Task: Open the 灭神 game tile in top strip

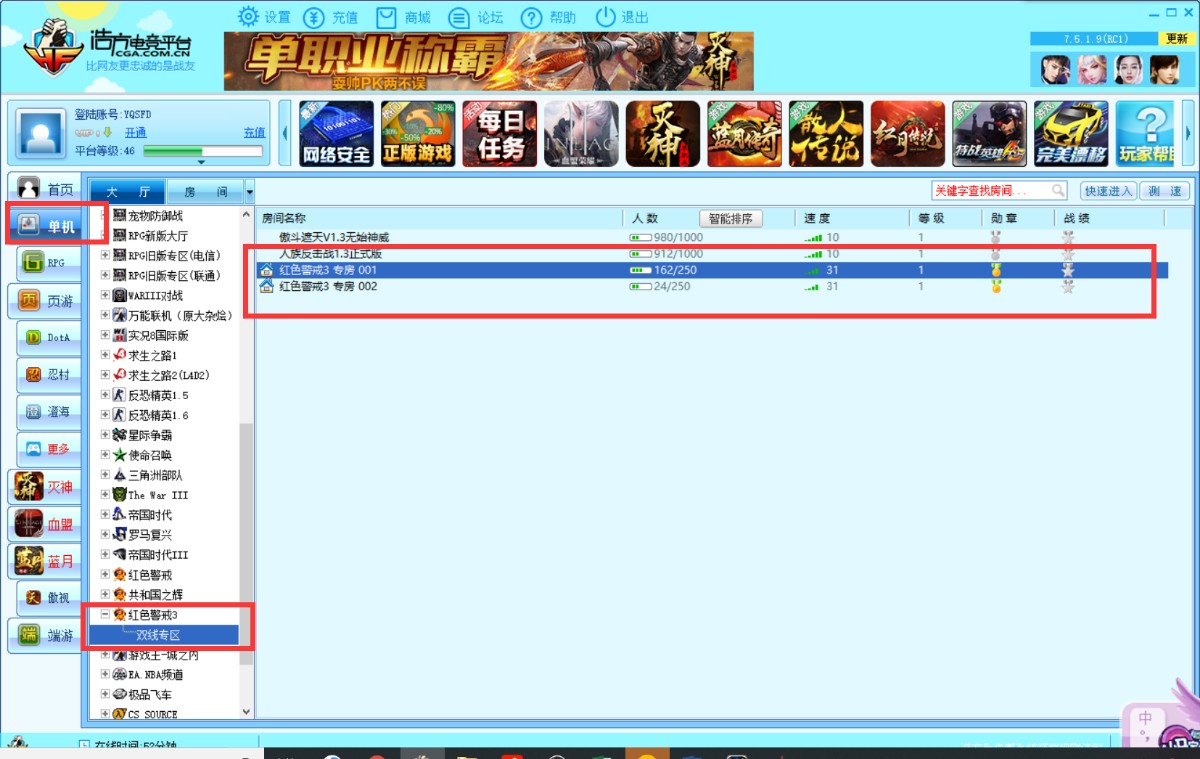Action: (663, 133)
